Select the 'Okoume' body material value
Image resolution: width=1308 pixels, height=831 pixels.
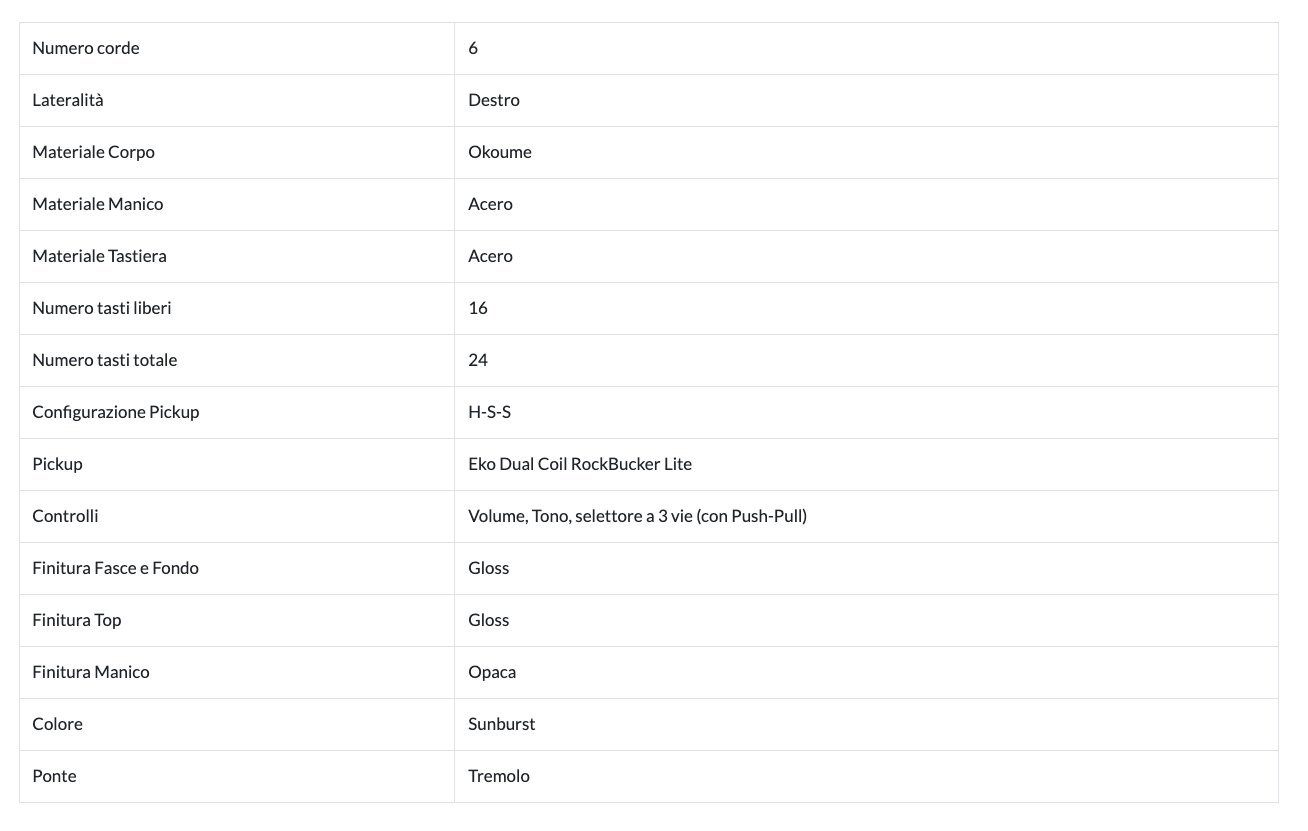click(500, 152)
